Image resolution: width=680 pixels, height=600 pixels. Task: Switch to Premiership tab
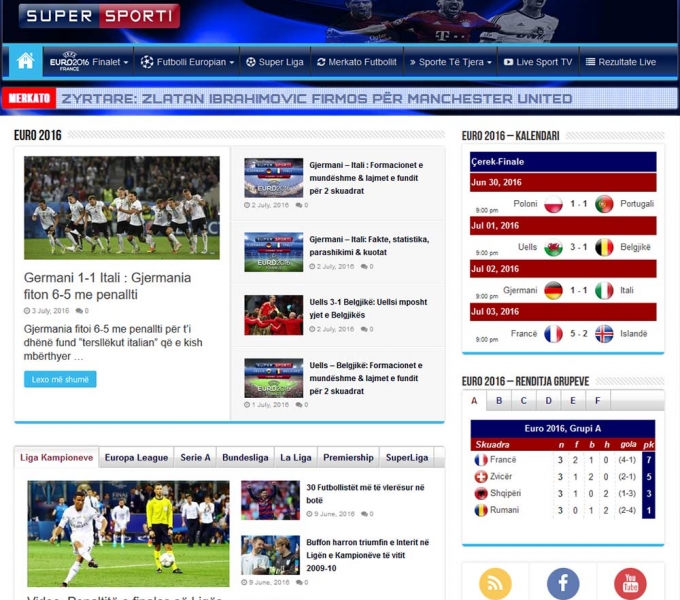(348, 457)
